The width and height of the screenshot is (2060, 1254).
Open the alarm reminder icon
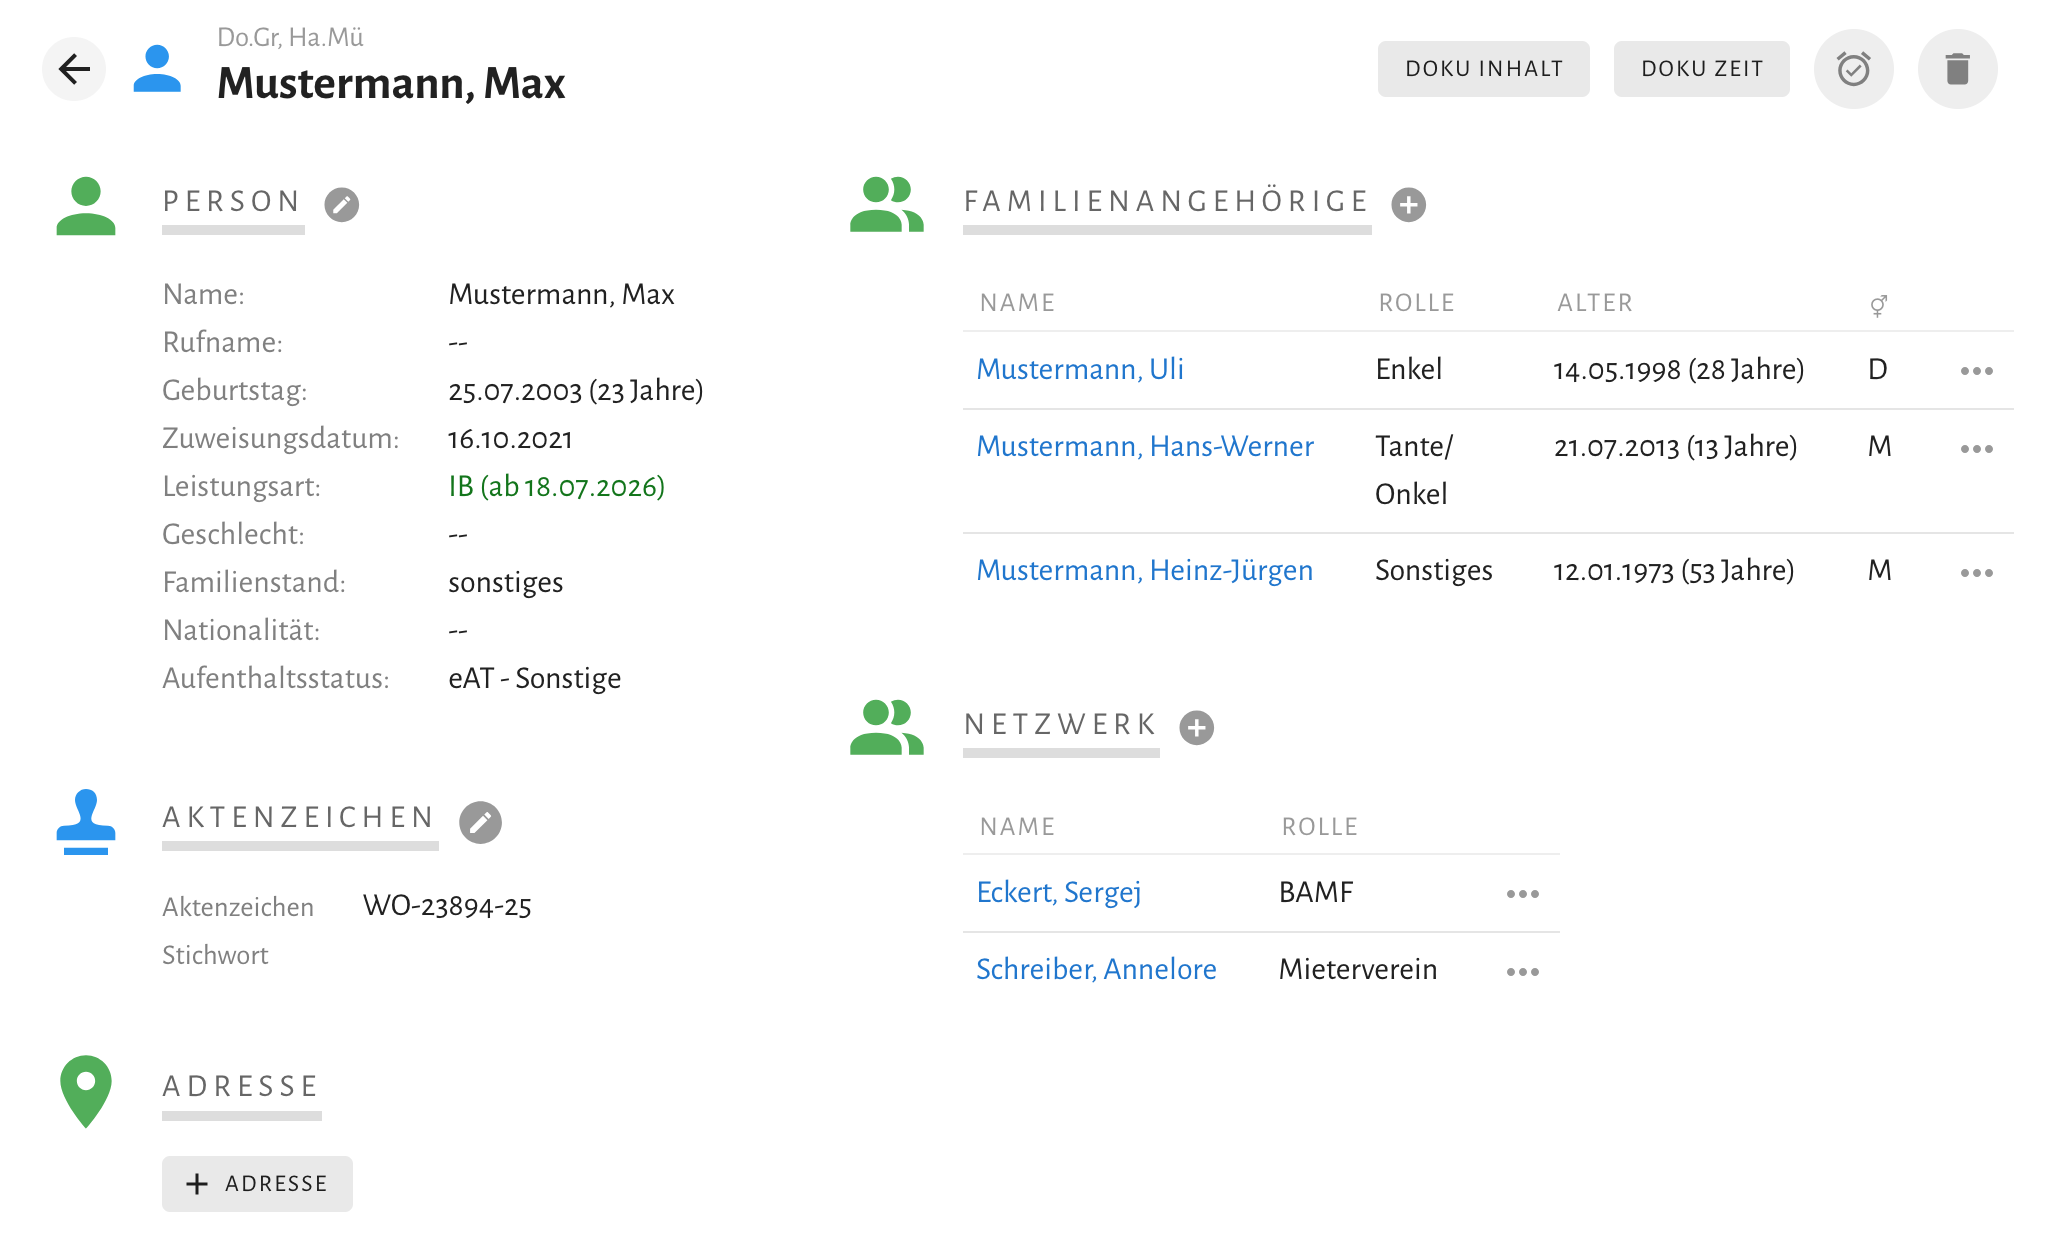(x=1853, y=69)
